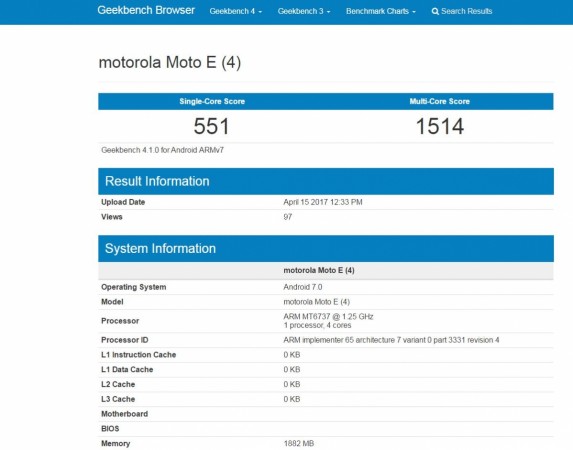
Task: Select the L1 Data Cache 0 KB value
Action: [x=292, y=370]
